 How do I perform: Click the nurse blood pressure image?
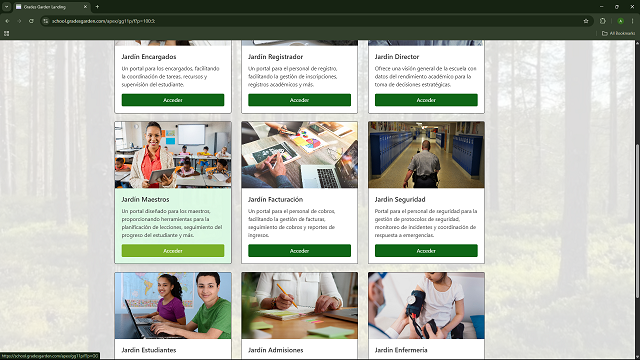[x=426, y=306]
